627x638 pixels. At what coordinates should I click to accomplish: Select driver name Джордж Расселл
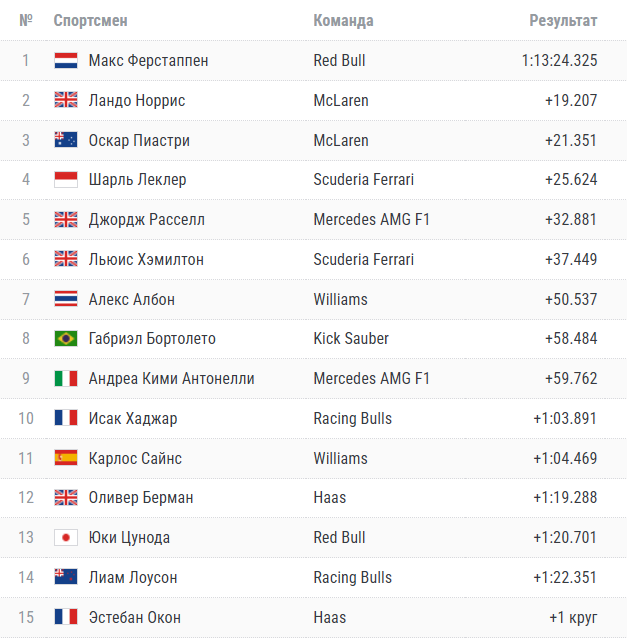point(148,220)
